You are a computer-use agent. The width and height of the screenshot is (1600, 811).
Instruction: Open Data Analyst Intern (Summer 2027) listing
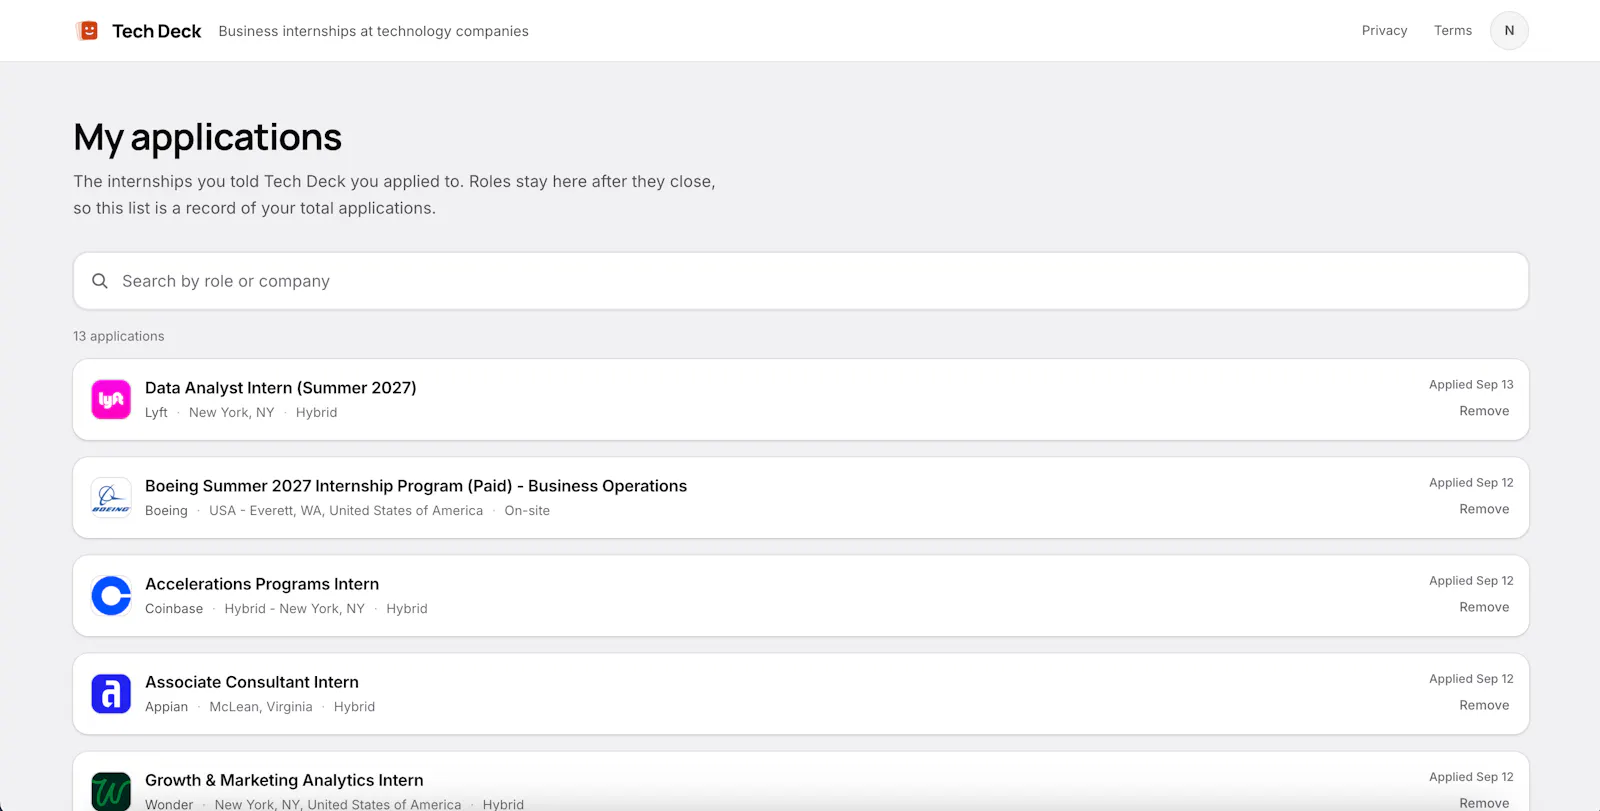pos(281,388)
